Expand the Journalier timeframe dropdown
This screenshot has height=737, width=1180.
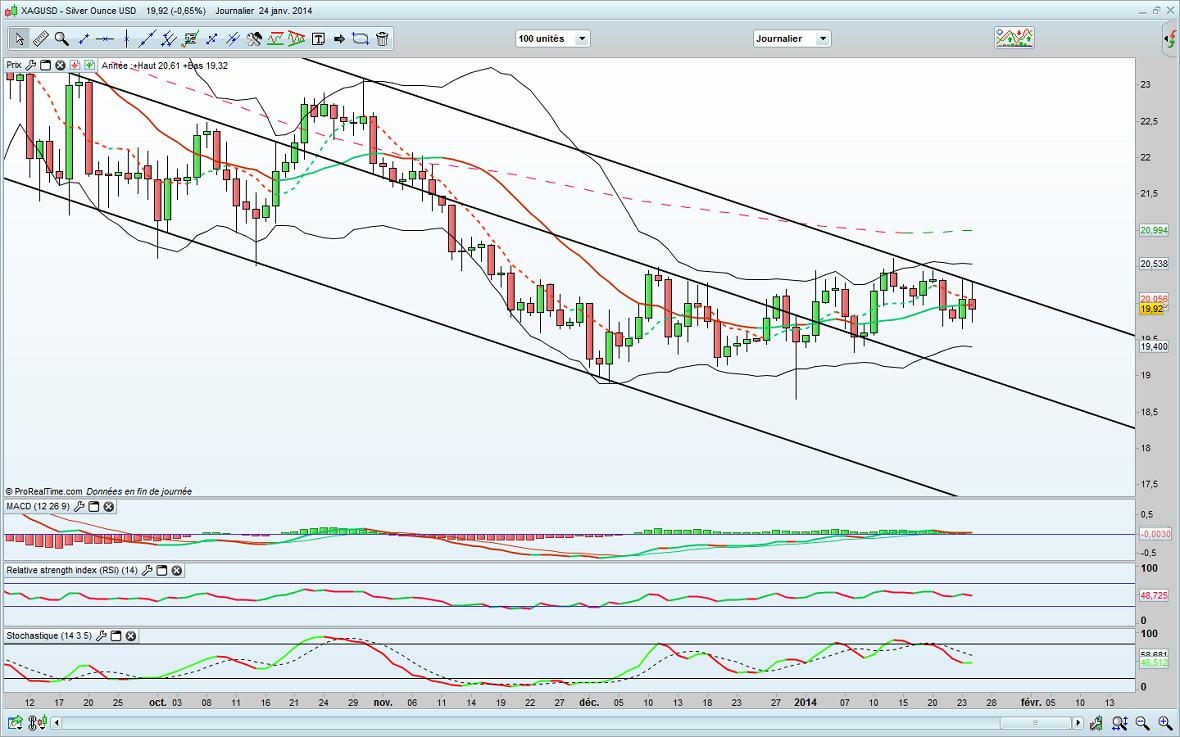click(822, 39)
